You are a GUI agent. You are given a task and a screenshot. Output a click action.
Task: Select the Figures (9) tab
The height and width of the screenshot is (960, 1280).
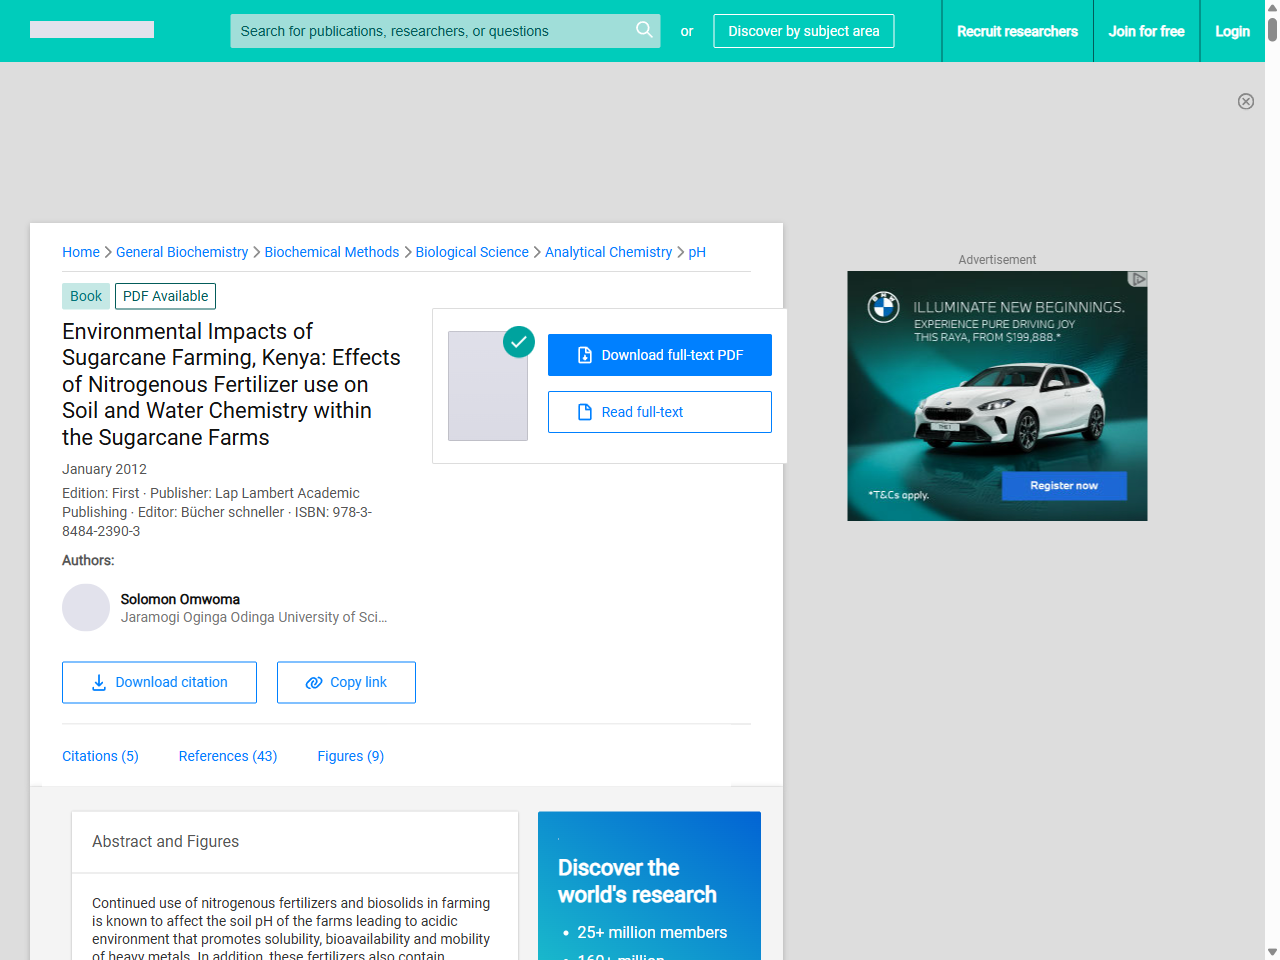(x=350, y=756)
